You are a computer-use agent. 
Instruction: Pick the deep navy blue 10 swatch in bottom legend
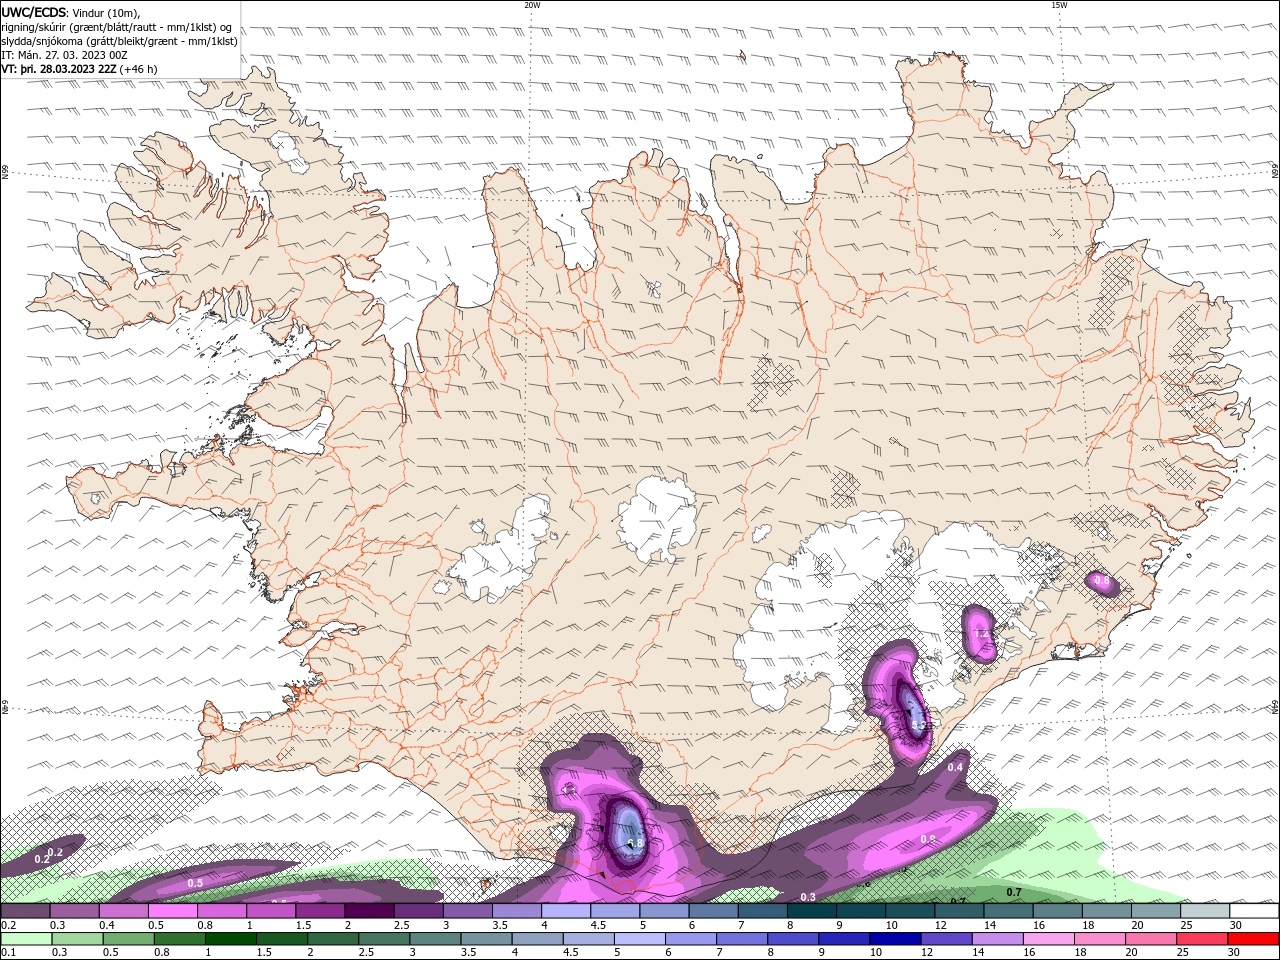(x=895, y=939)
